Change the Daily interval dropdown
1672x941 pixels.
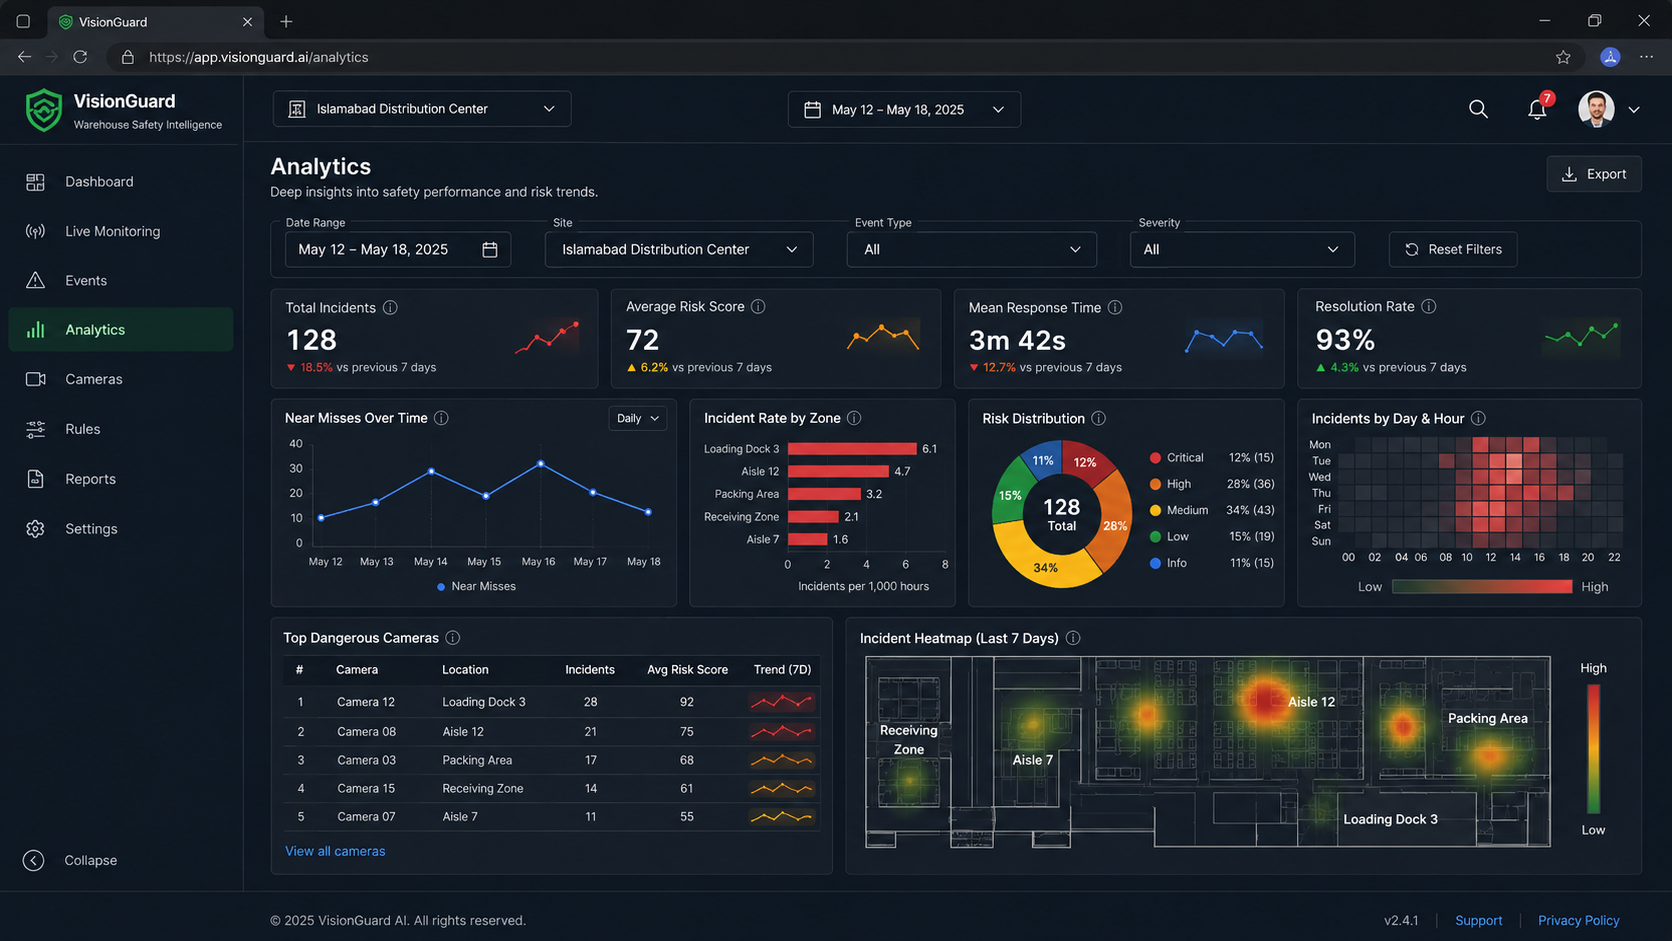[638, 418]
